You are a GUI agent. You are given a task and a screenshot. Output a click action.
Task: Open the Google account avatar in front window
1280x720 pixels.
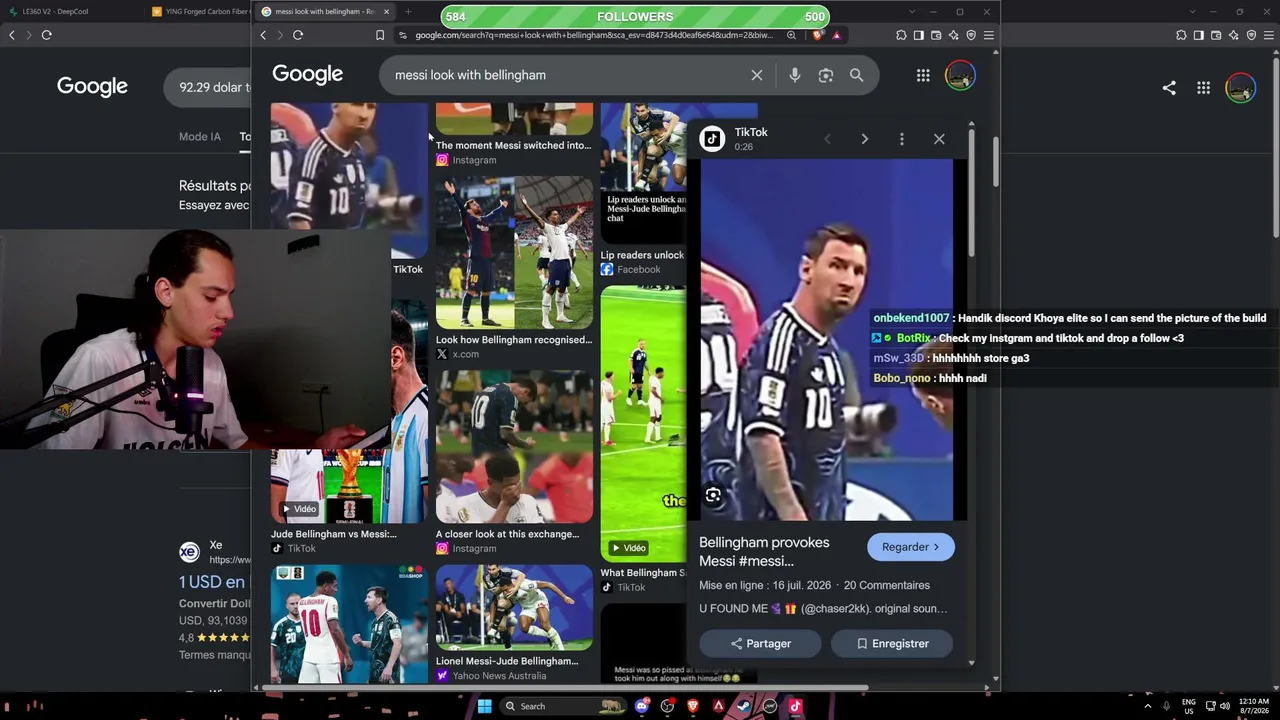click(x=960, y=75)
